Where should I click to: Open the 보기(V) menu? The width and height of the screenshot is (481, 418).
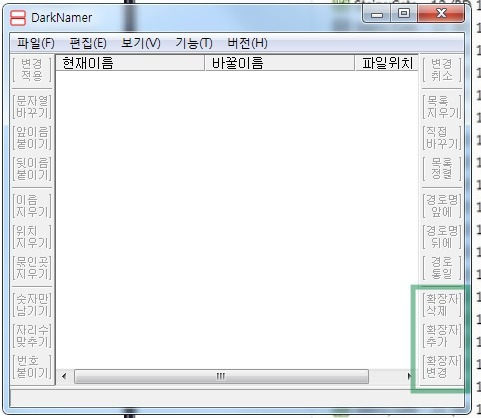pos(141,43)
